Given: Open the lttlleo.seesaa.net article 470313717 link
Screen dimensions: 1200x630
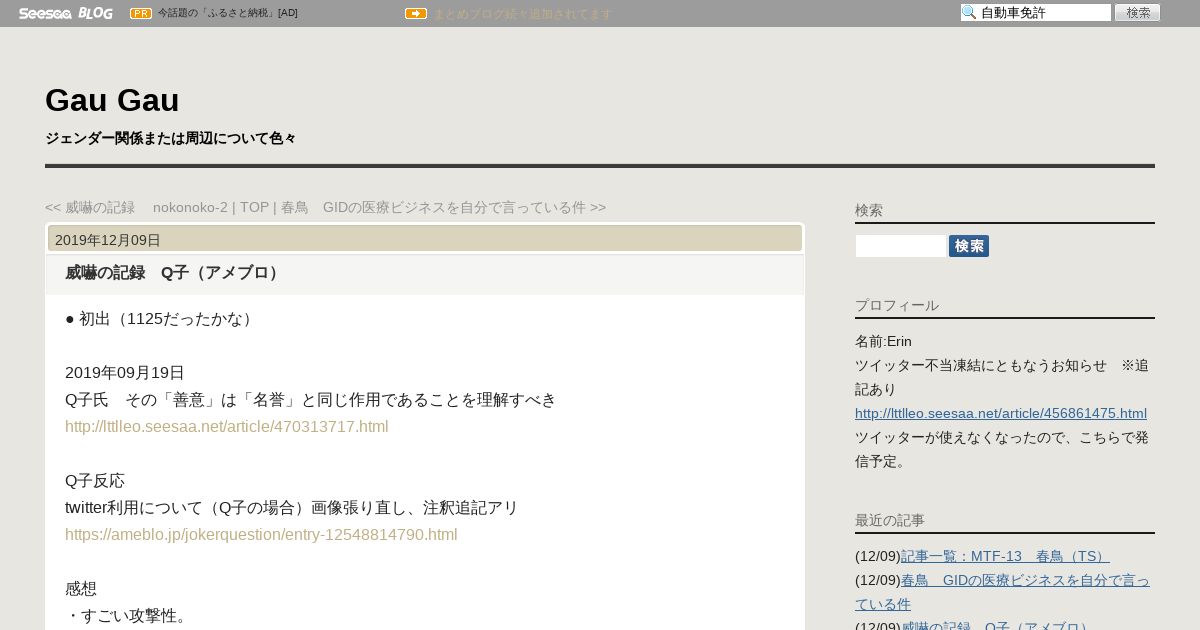Looking at the screenshot, I should tap(227, 427).
